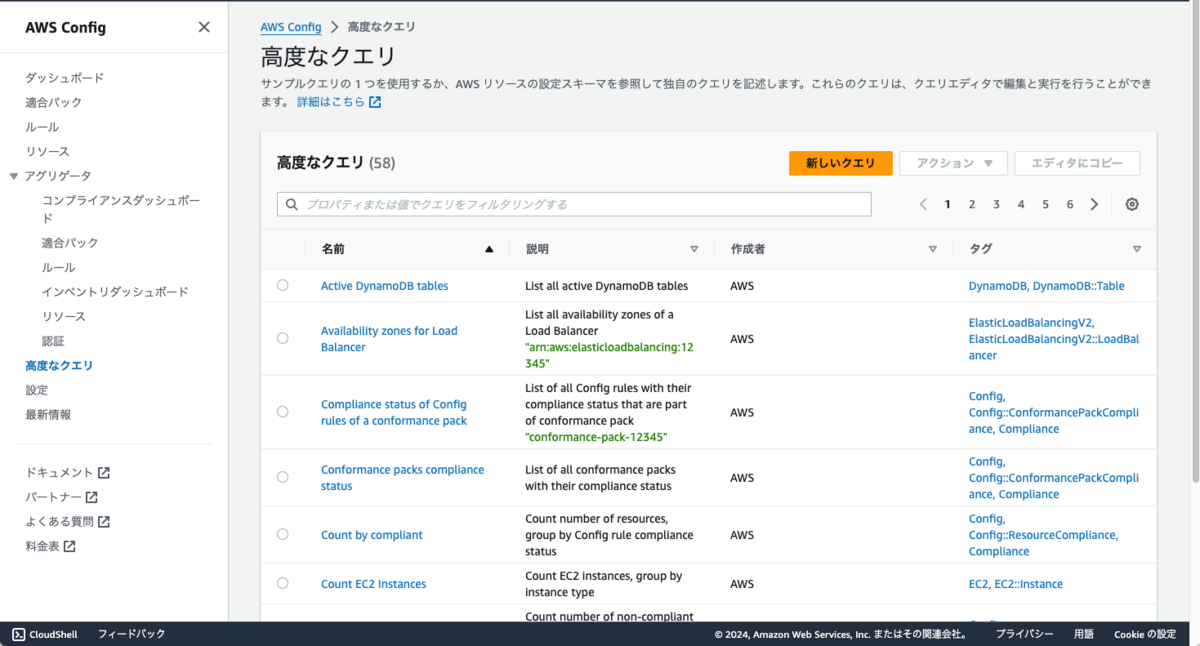Open table preferences gear icon

[x=1132, y=204]
